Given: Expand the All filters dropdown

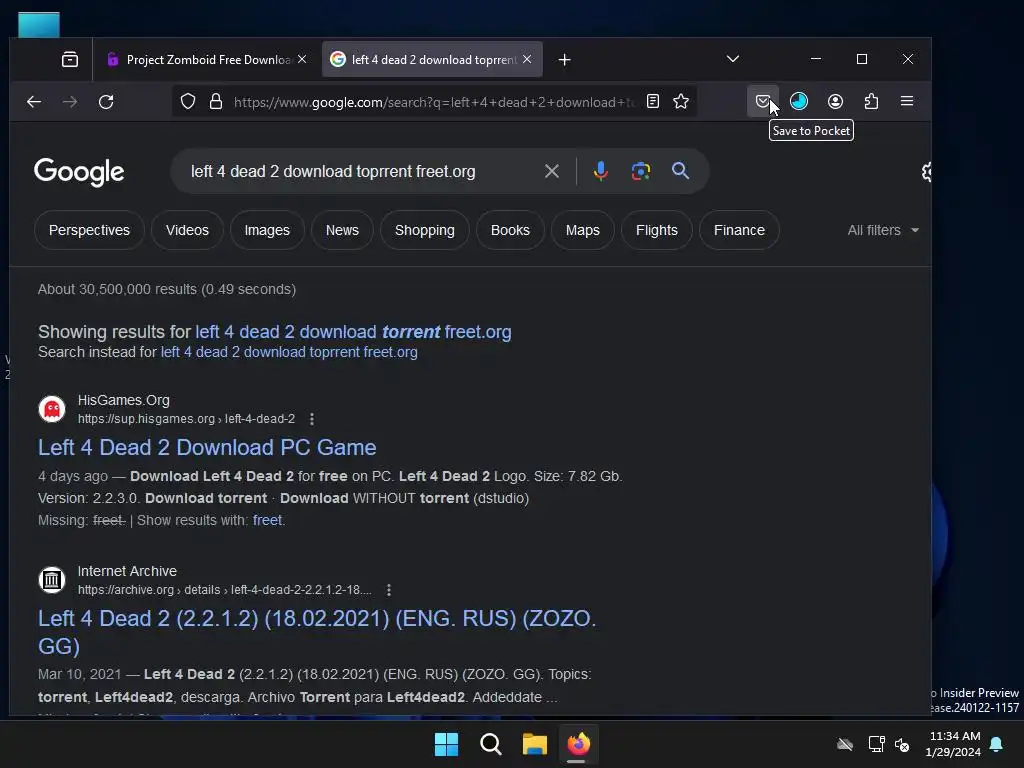Looking at the screenshot, I should [883, 230].
